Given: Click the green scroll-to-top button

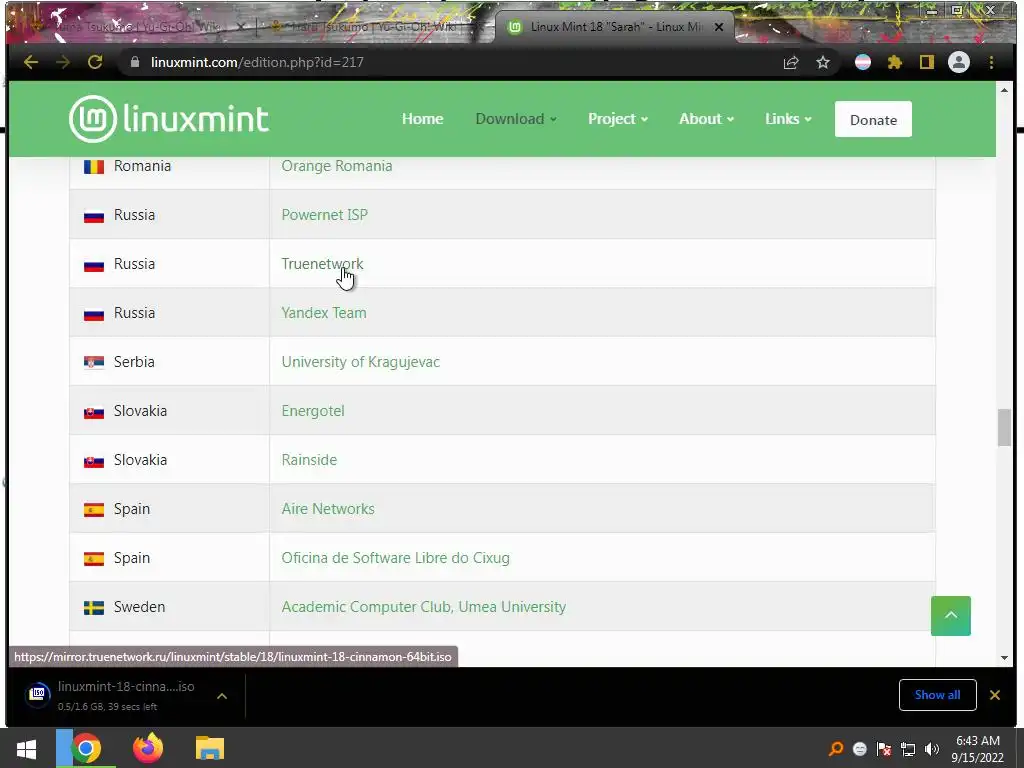Looking at the screenshot, I should [951, 616].
